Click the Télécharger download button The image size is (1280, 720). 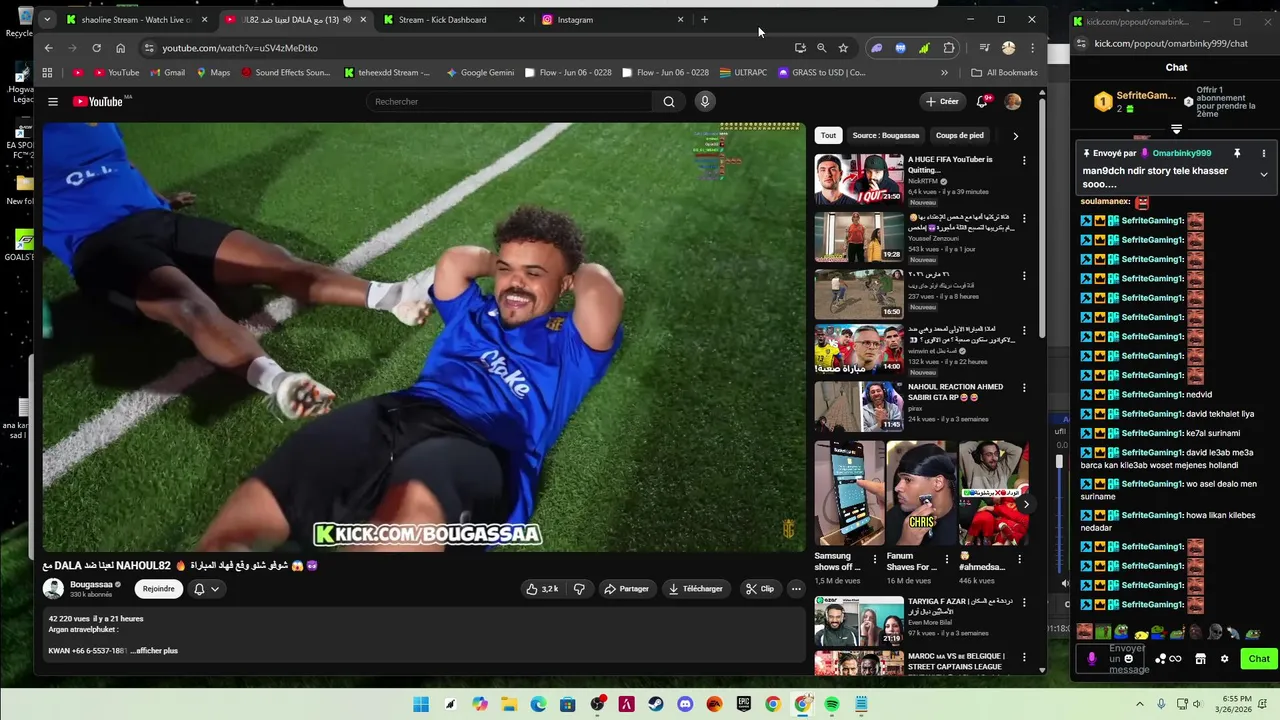click(695, 589)
